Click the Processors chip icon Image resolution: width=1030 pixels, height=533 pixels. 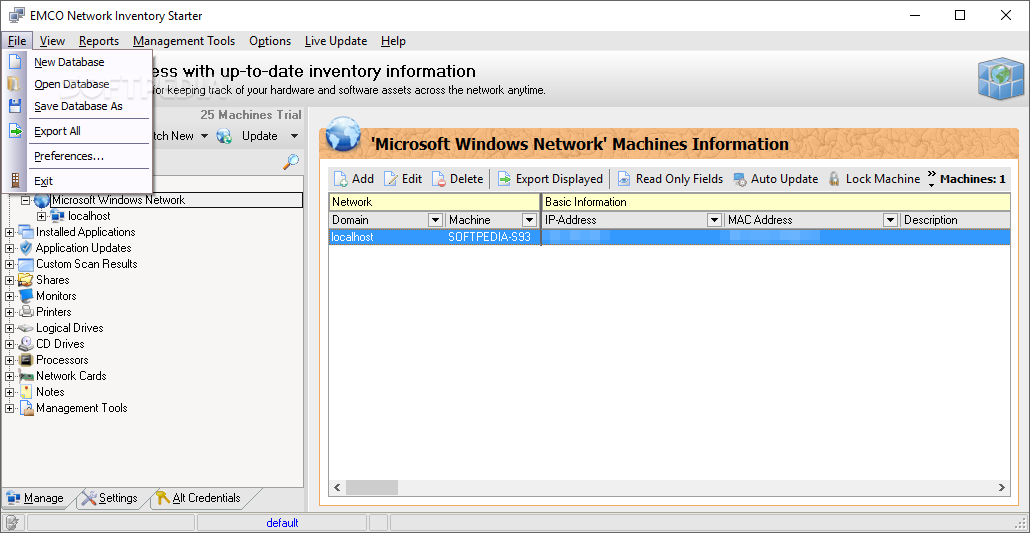click(x=26, y=360)
